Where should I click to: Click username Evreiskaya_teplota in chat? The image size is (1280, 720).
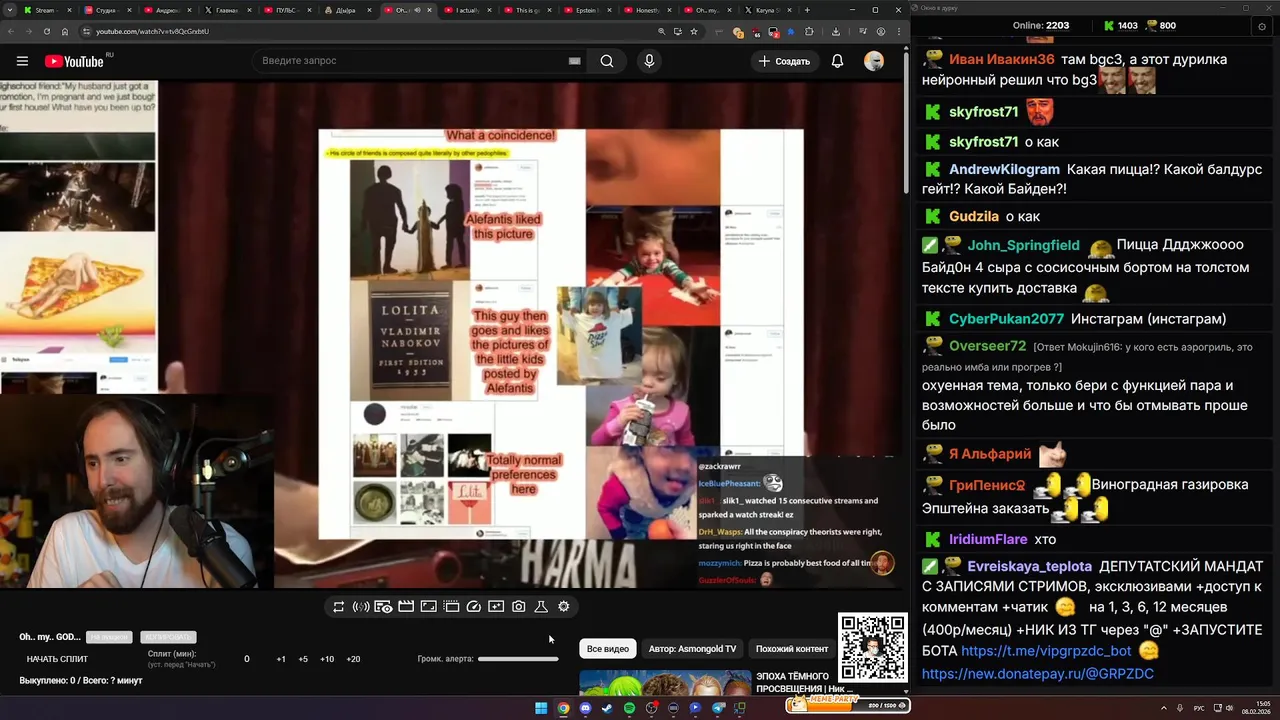(x=1030, y=566)
